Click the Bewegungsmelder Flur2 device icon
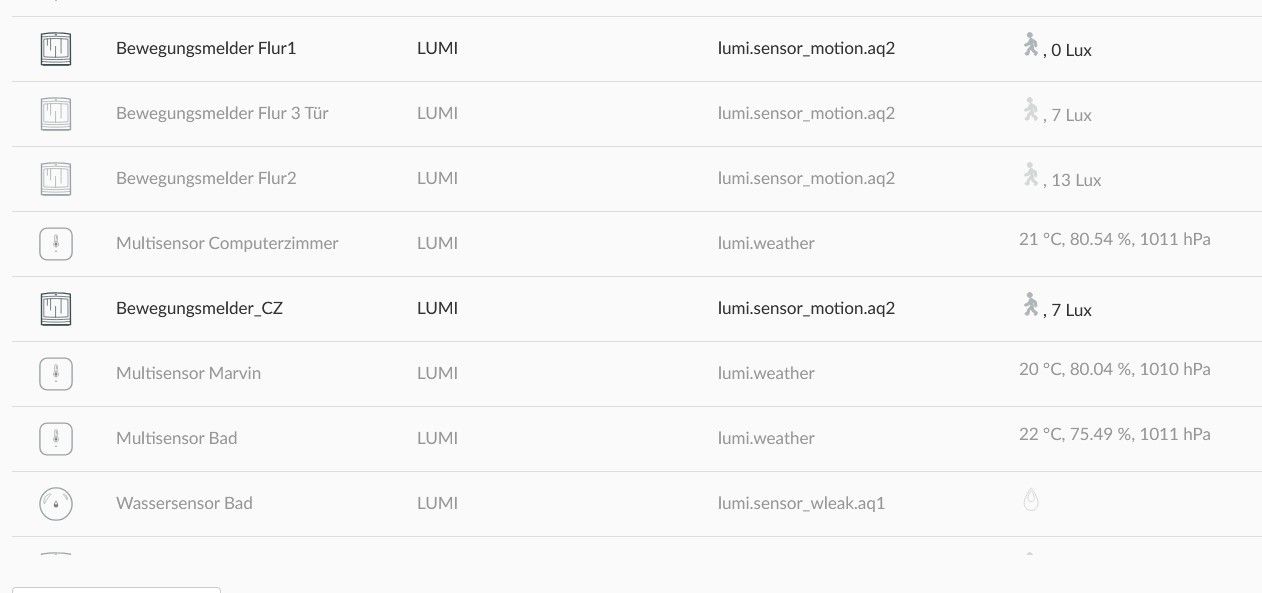This screenshot has height=593, width=1262. point(56,179)
